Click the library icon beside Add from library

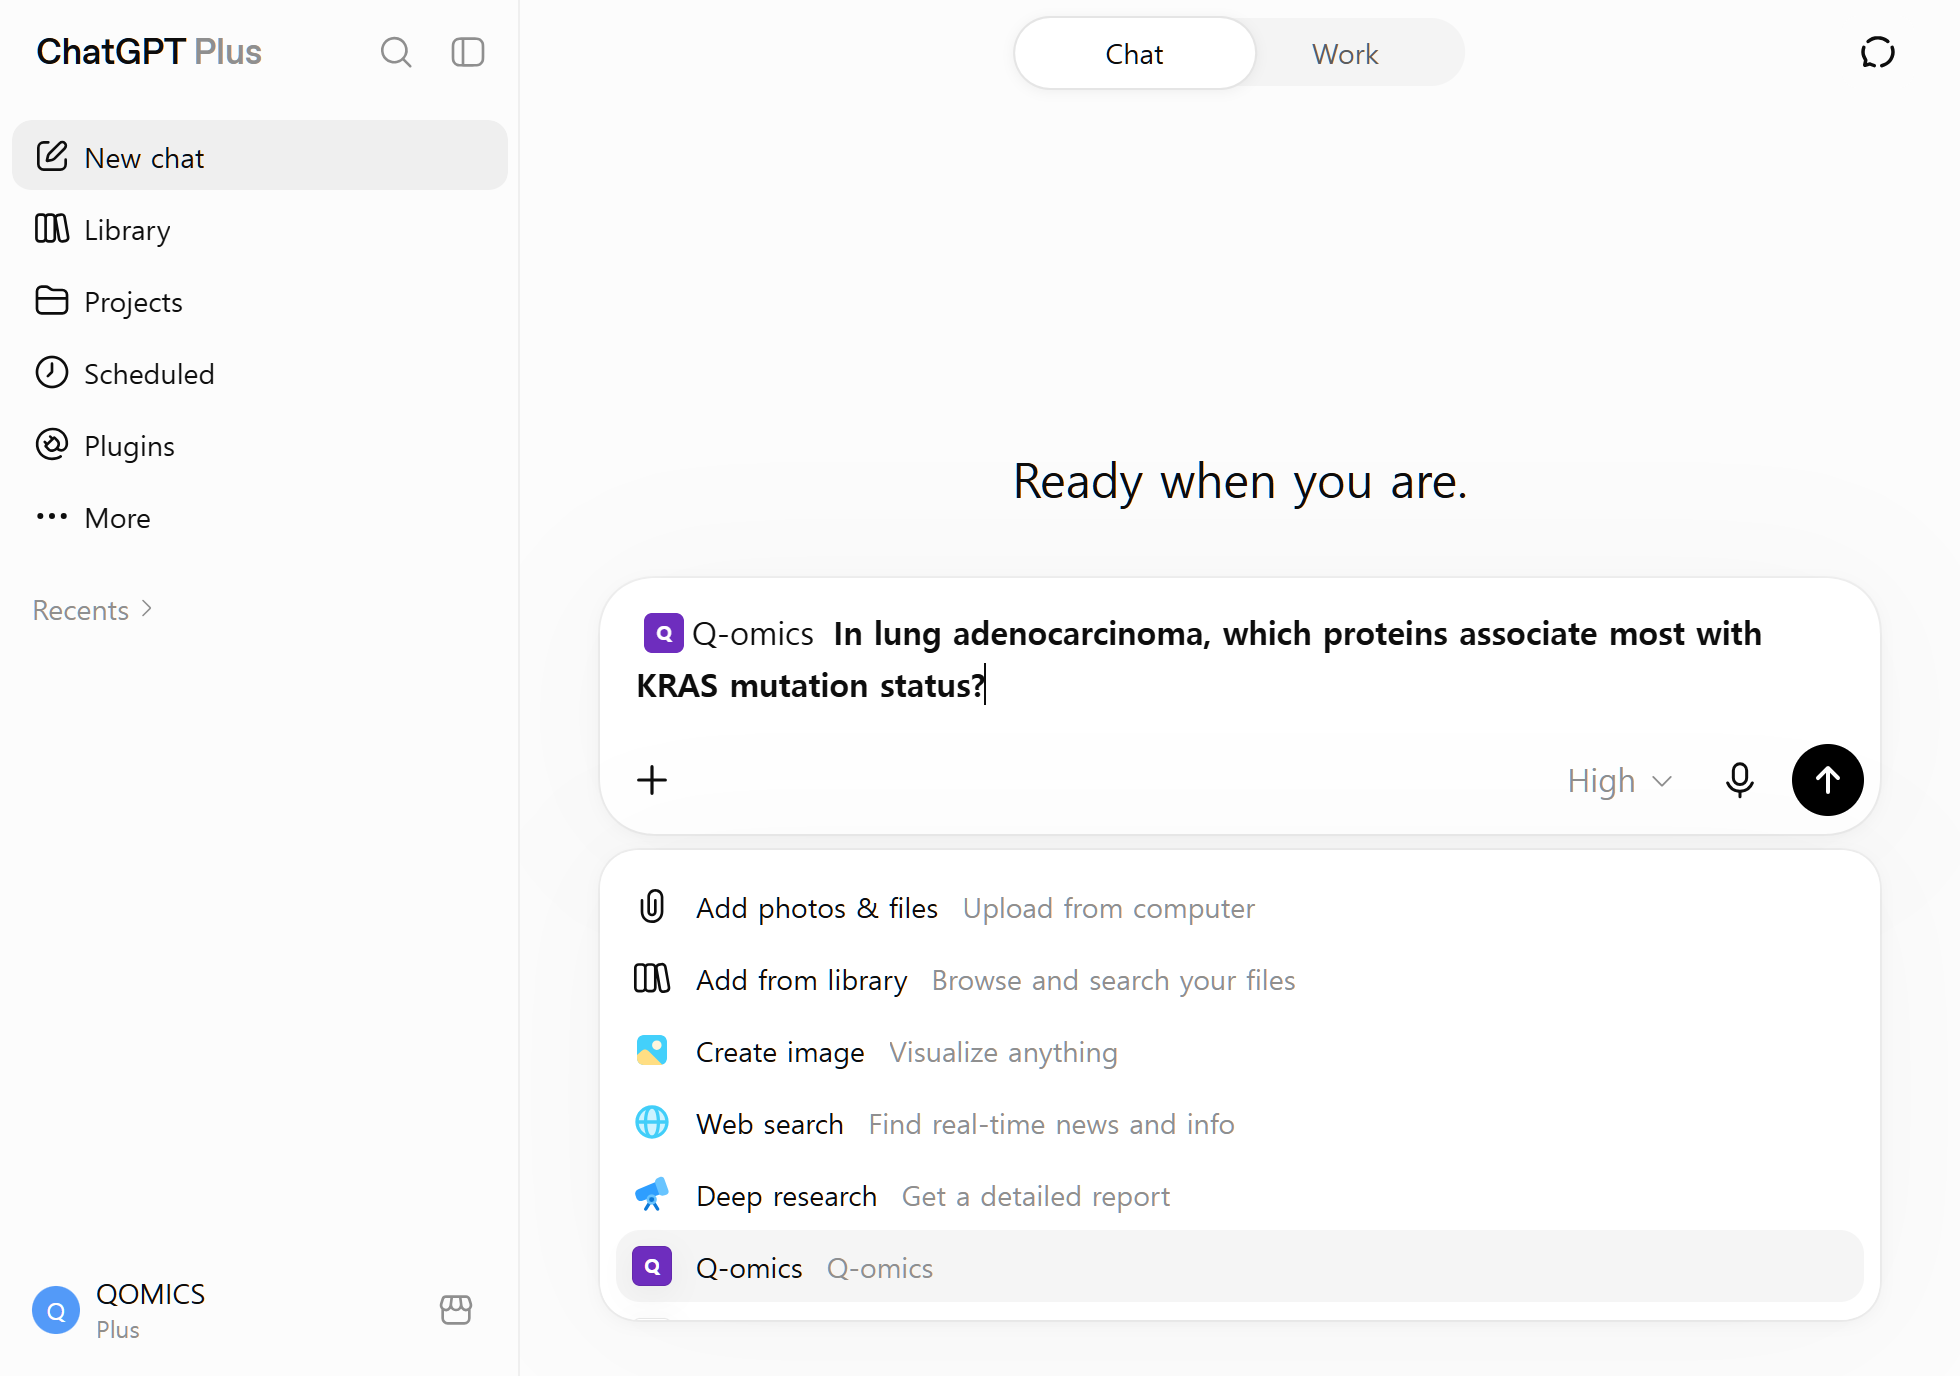click(x=652, y=978)
